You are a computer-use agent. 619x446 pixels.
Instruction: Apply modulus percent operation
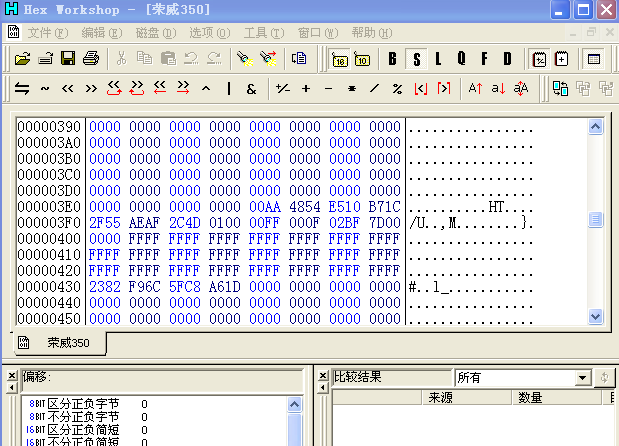(x=398, y=89)
